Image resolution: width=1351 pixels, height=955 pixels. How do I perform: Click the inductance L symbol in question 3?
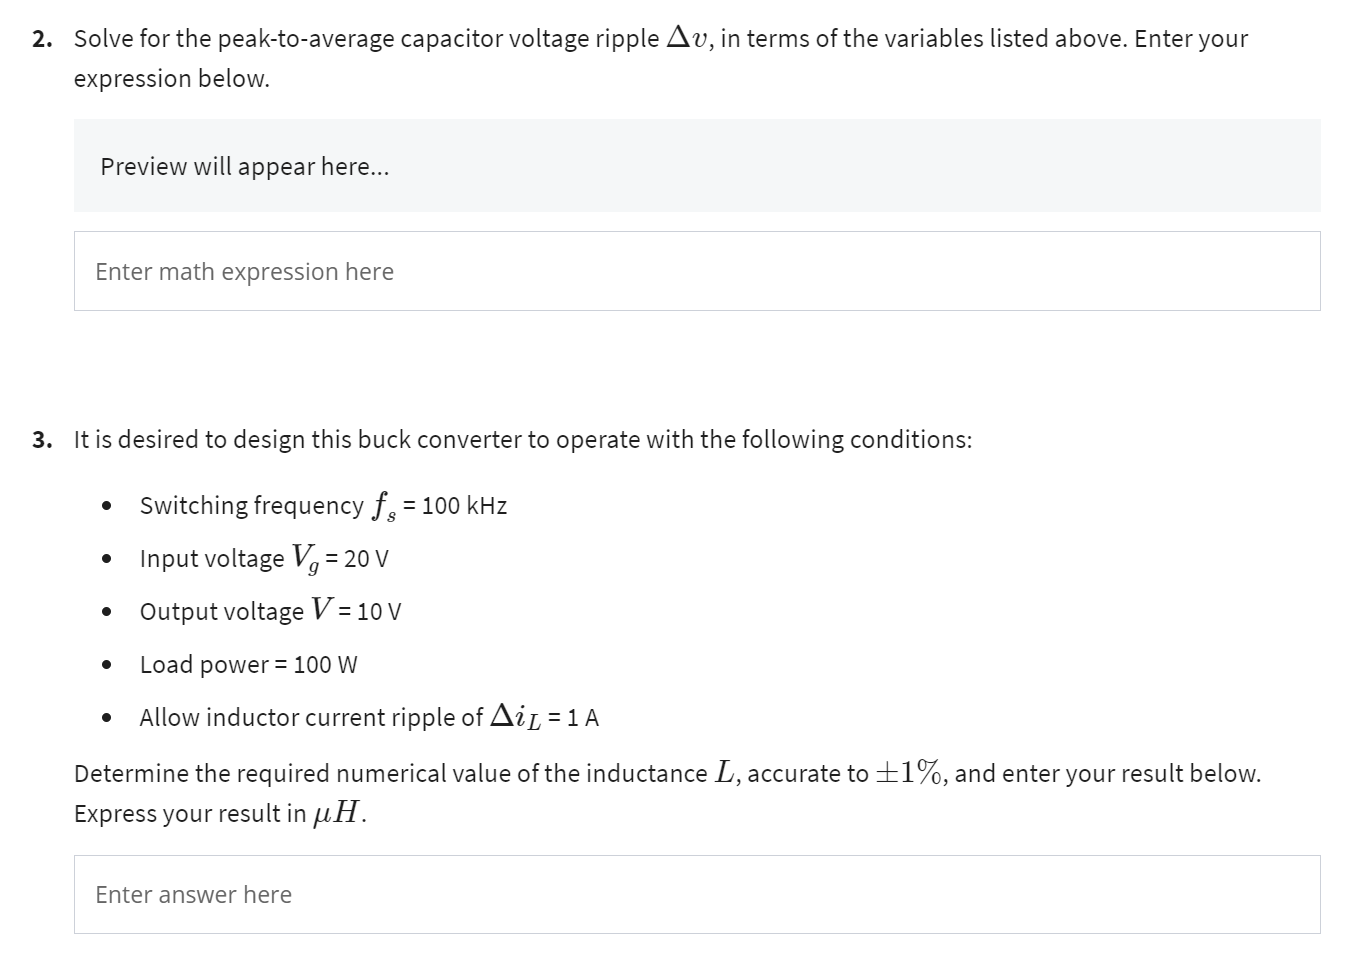[x=725, y=771]
